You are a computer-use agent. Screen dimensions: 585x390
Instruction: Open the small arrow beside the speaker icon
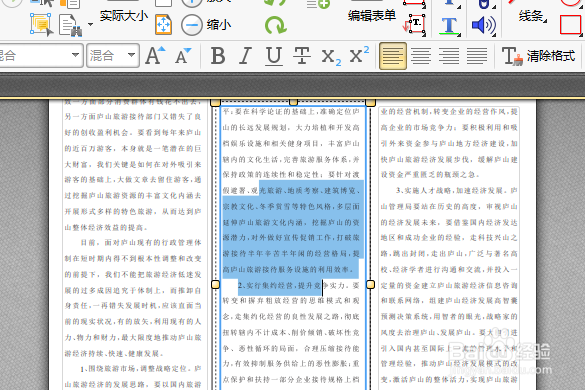coord(494,34)
